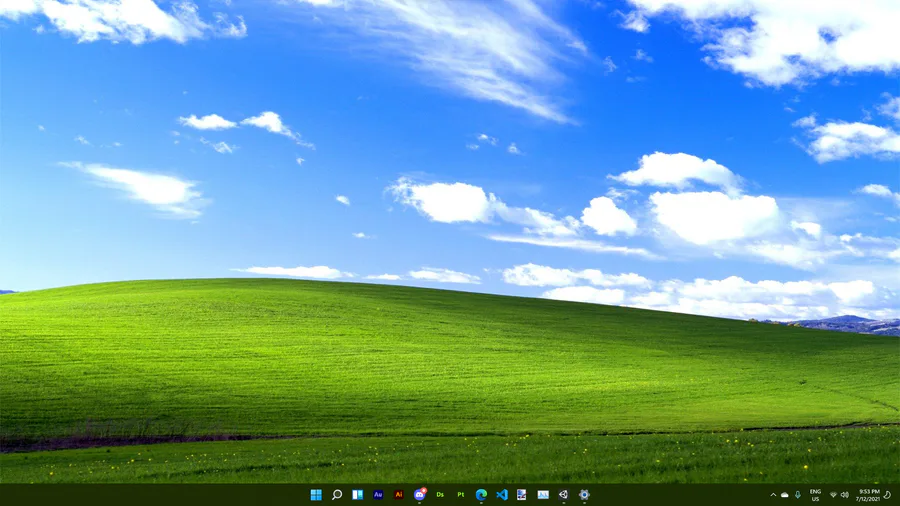900x506 pixels.
Task: Open Discord with notification badge
Action: 420,494
